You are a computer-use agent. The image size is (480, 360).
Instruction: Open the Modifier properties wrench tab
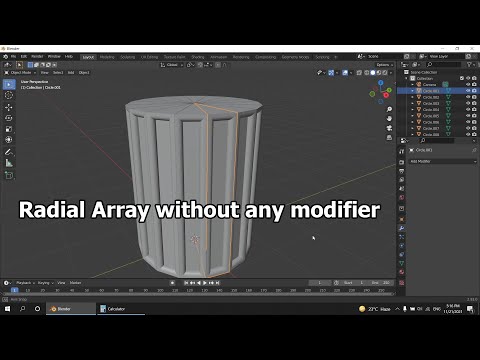pyautogui.click(x=402, y=228)
